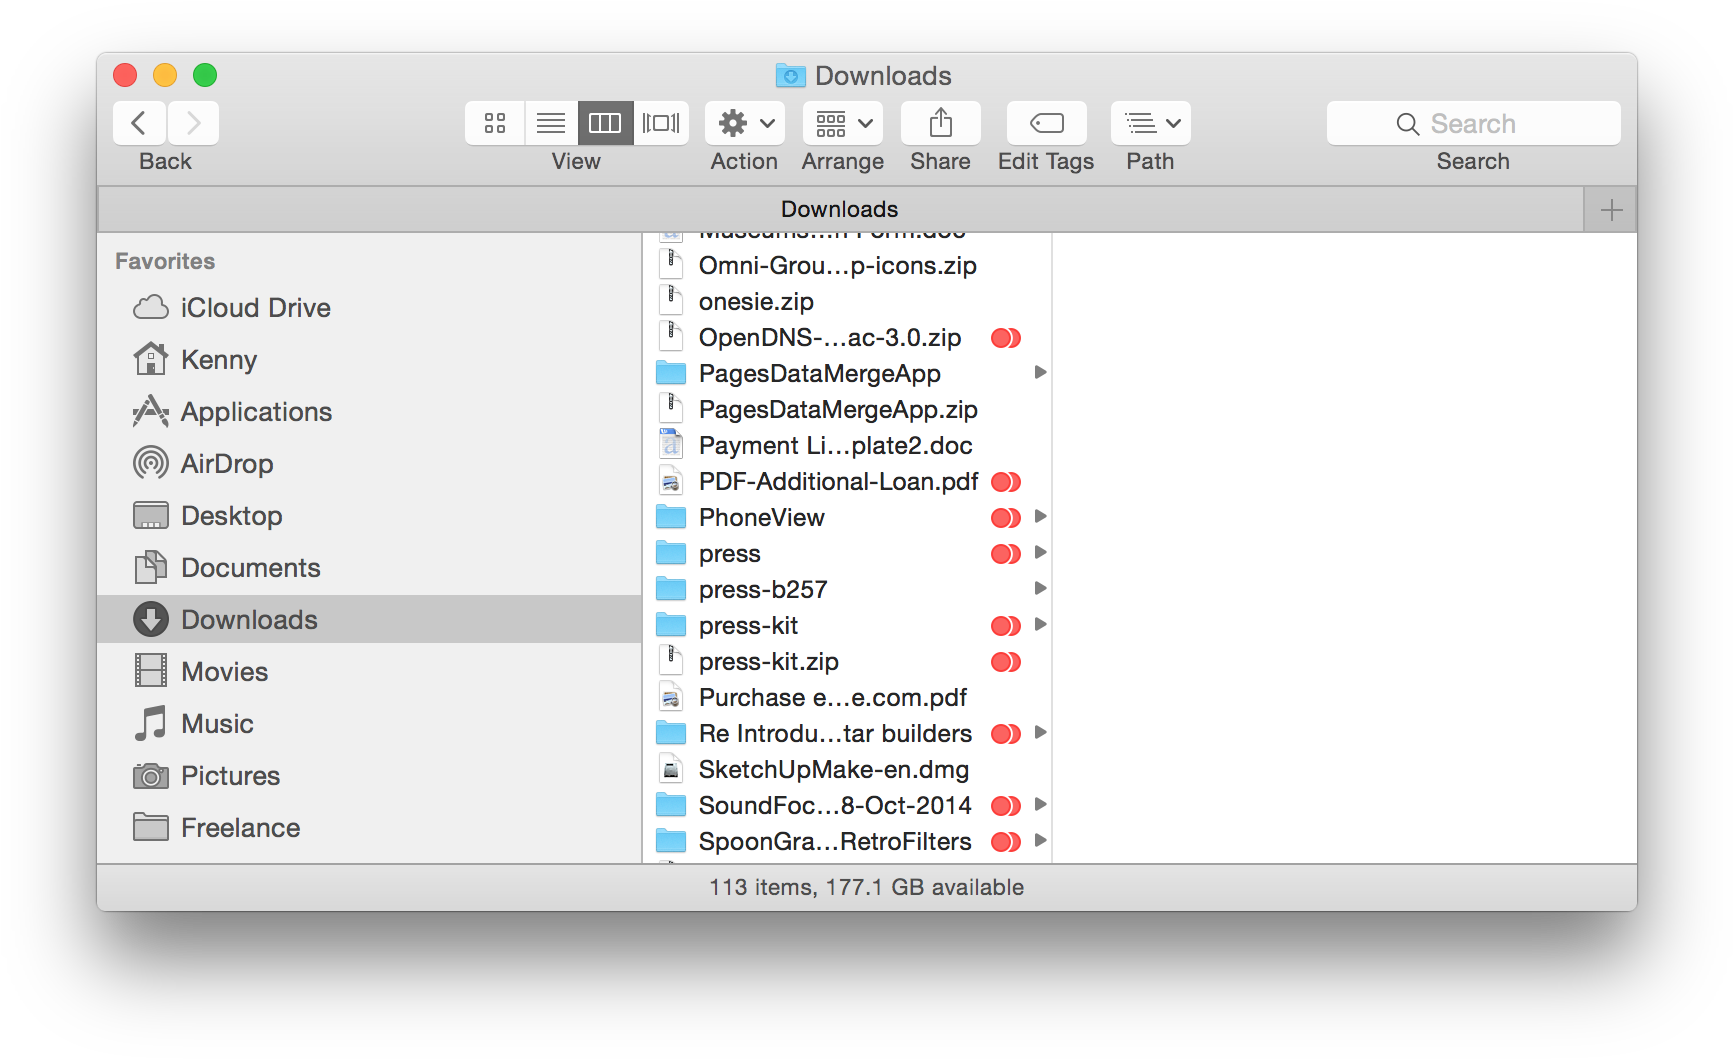
Task: Select the Downloads tab
Action: pyautogui.click(x=839, y=209)
